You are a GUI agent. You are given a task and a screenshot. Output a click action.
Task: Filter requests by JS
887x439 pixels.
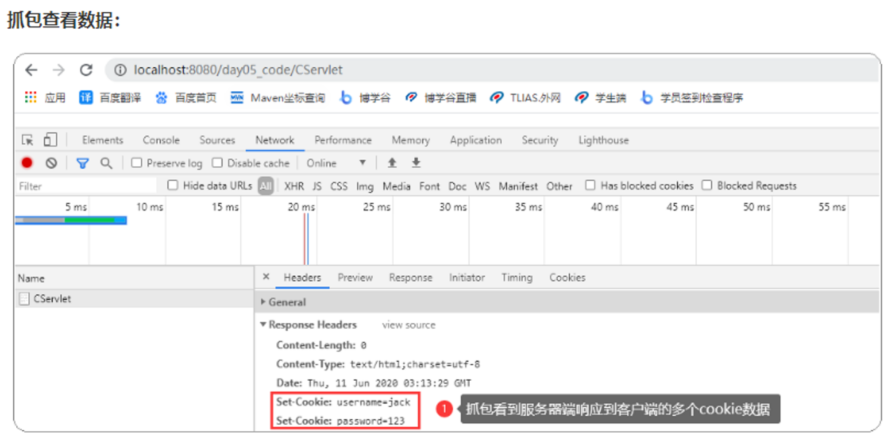point(317,186)
